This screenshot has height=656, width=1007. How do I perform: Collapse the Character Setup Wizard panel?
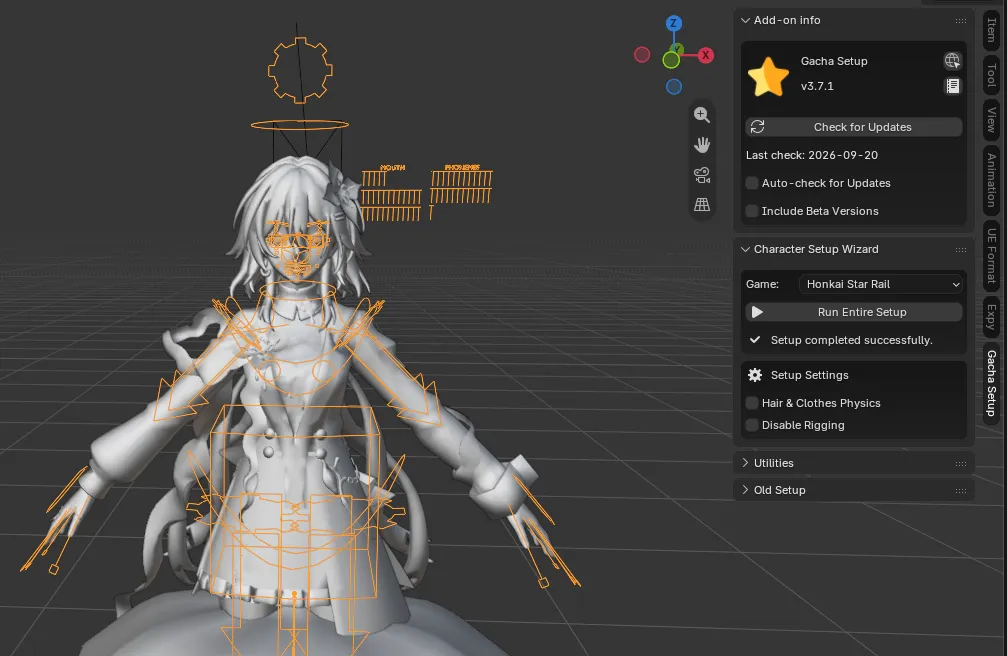(745, 249)
